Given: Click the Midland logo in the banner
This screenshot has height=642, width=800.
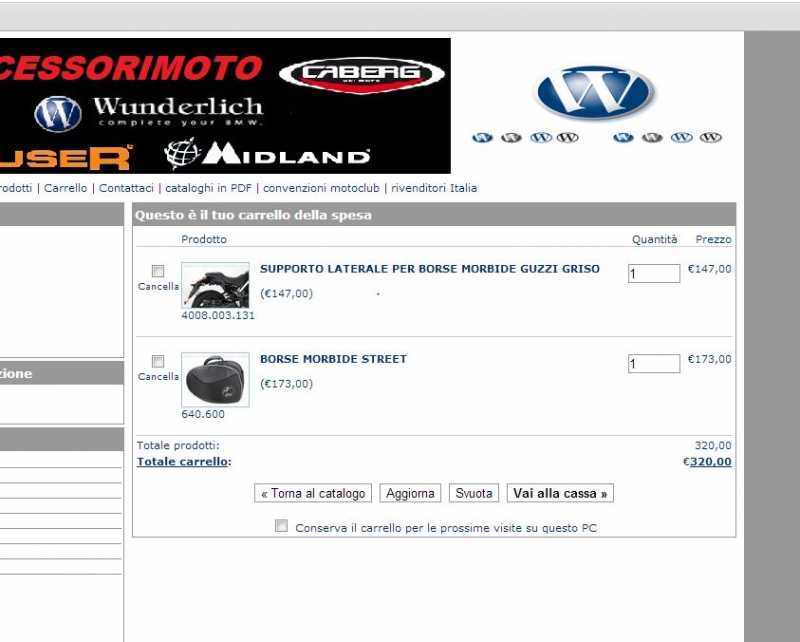Looking at the screenshot, I should pyautogui.click(x=267, y=154).
